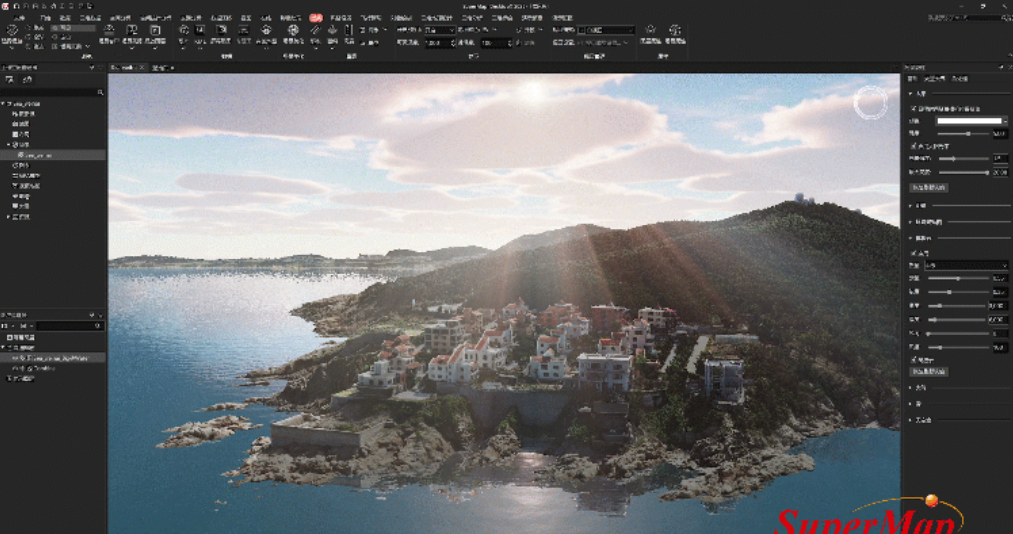This screenshot has height=534, width=1013.
Task: Click the bulb-like icon beside the gear-like ribbon icon
Action: (651, 30)
